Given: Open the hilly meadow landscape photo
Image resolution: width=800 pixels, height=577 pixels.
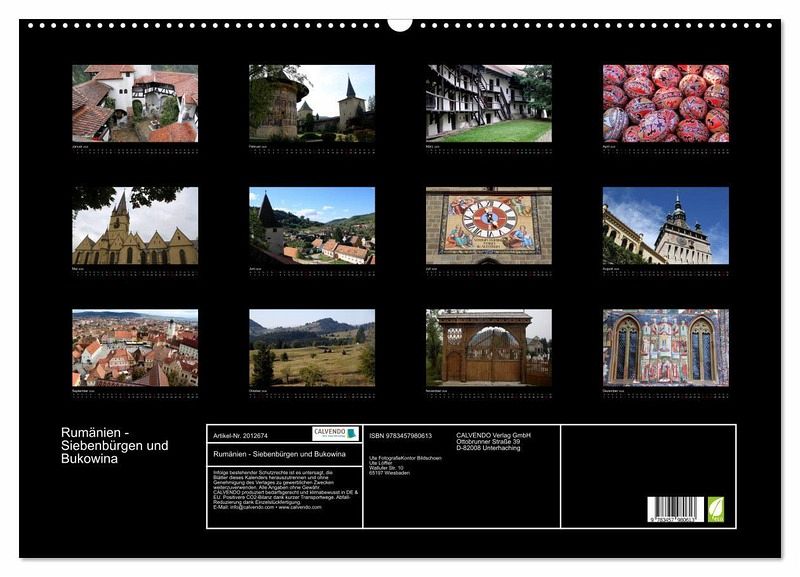Looking at the screenshot, I should click(x=312, y=347).
